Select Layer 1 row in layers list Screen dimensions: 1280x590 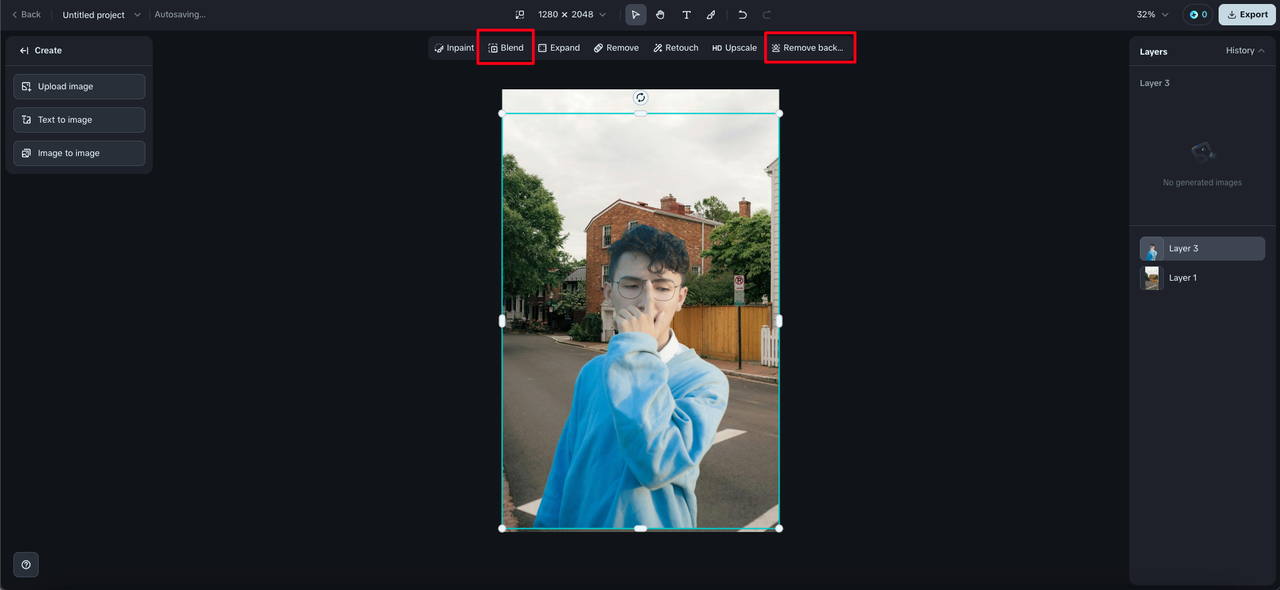(1202, 278)
